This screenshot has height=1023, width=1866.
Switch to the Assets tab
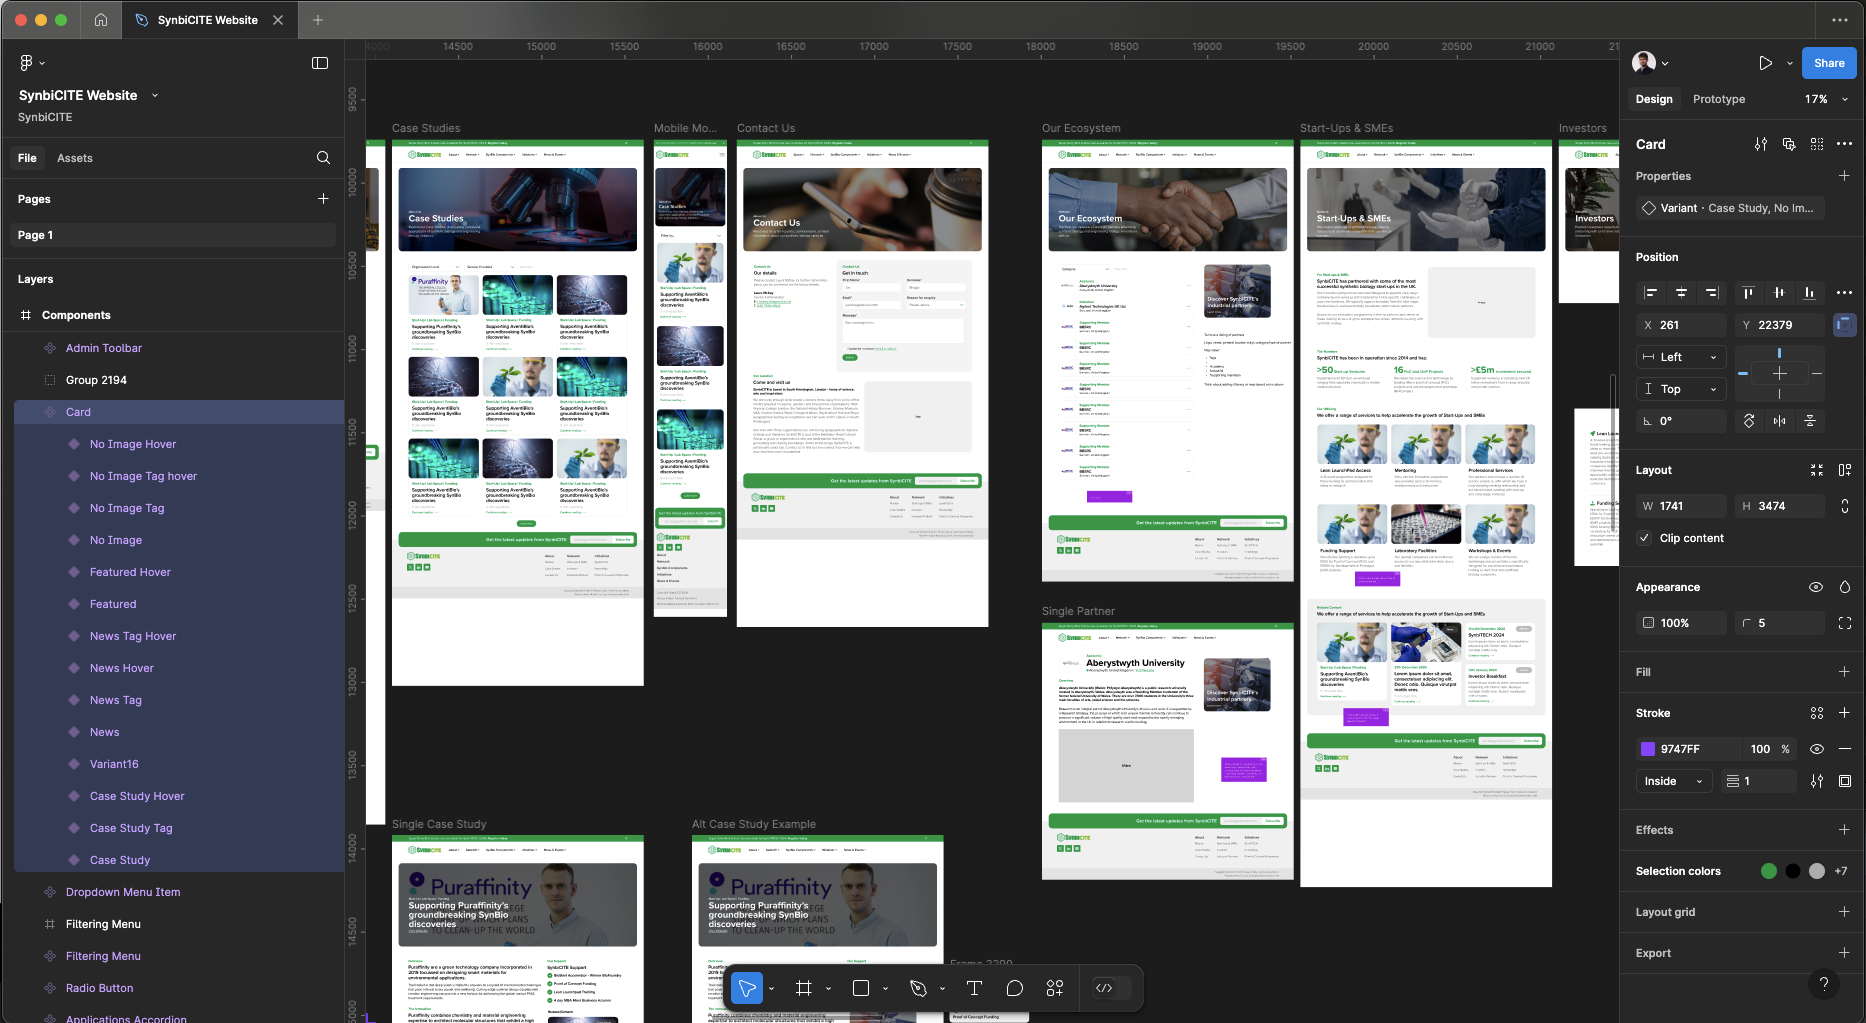(75, 158)
